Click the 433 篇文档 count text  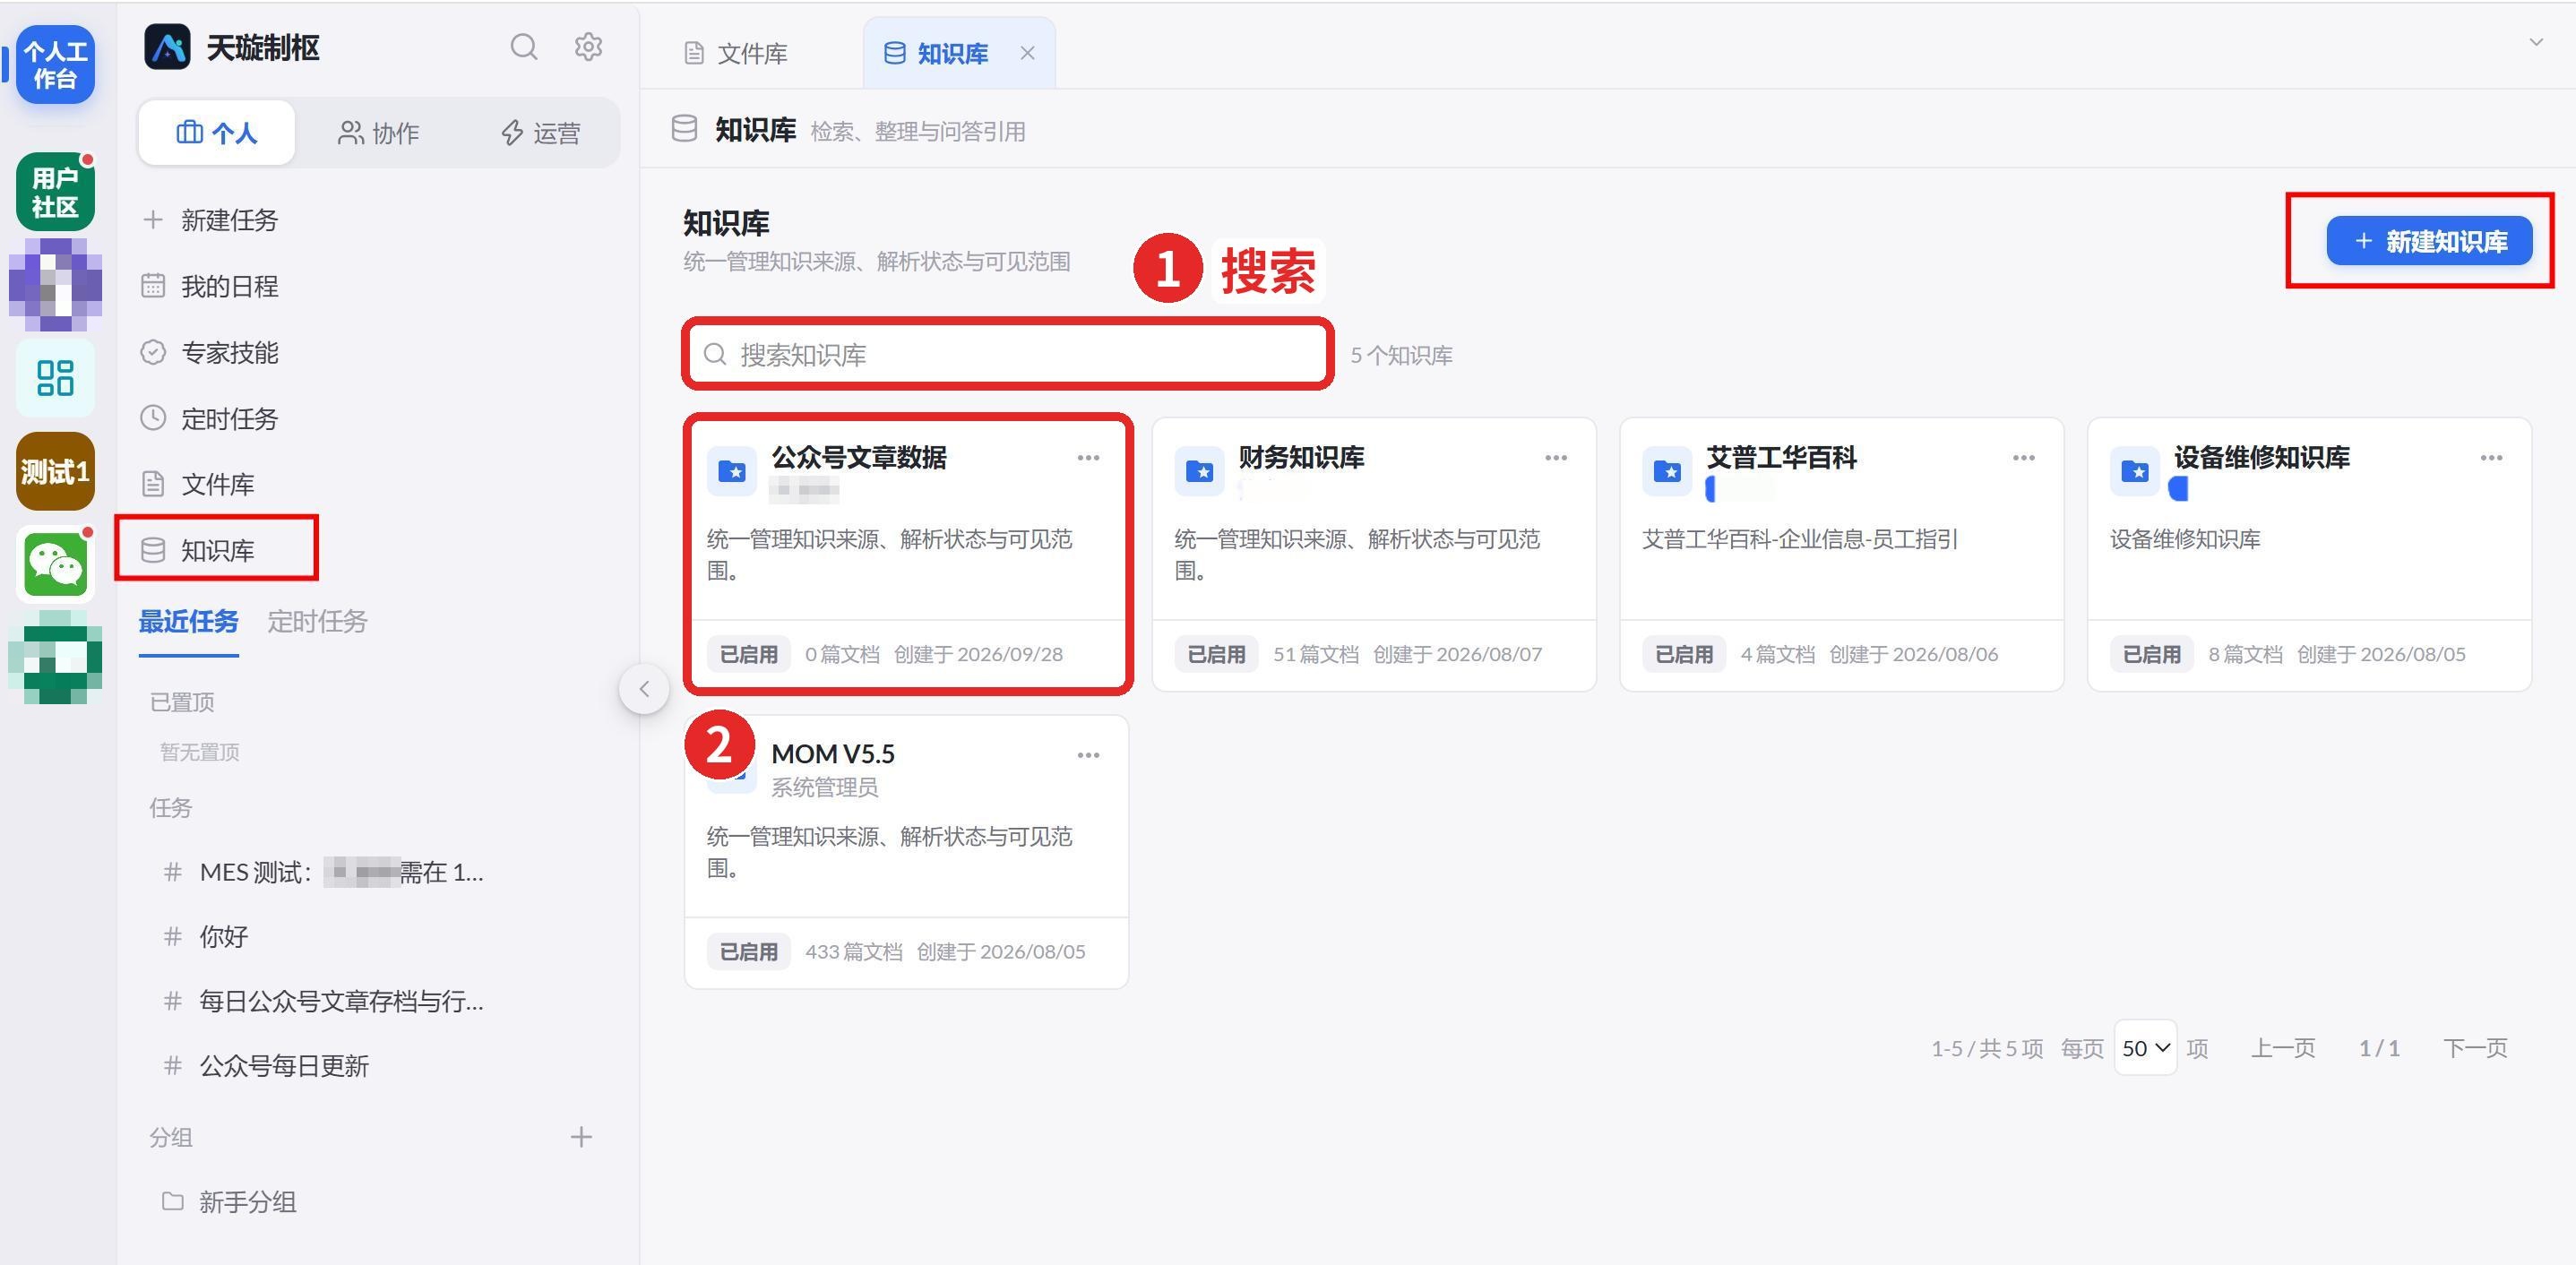pyautogui.click(x=854, y=951)
